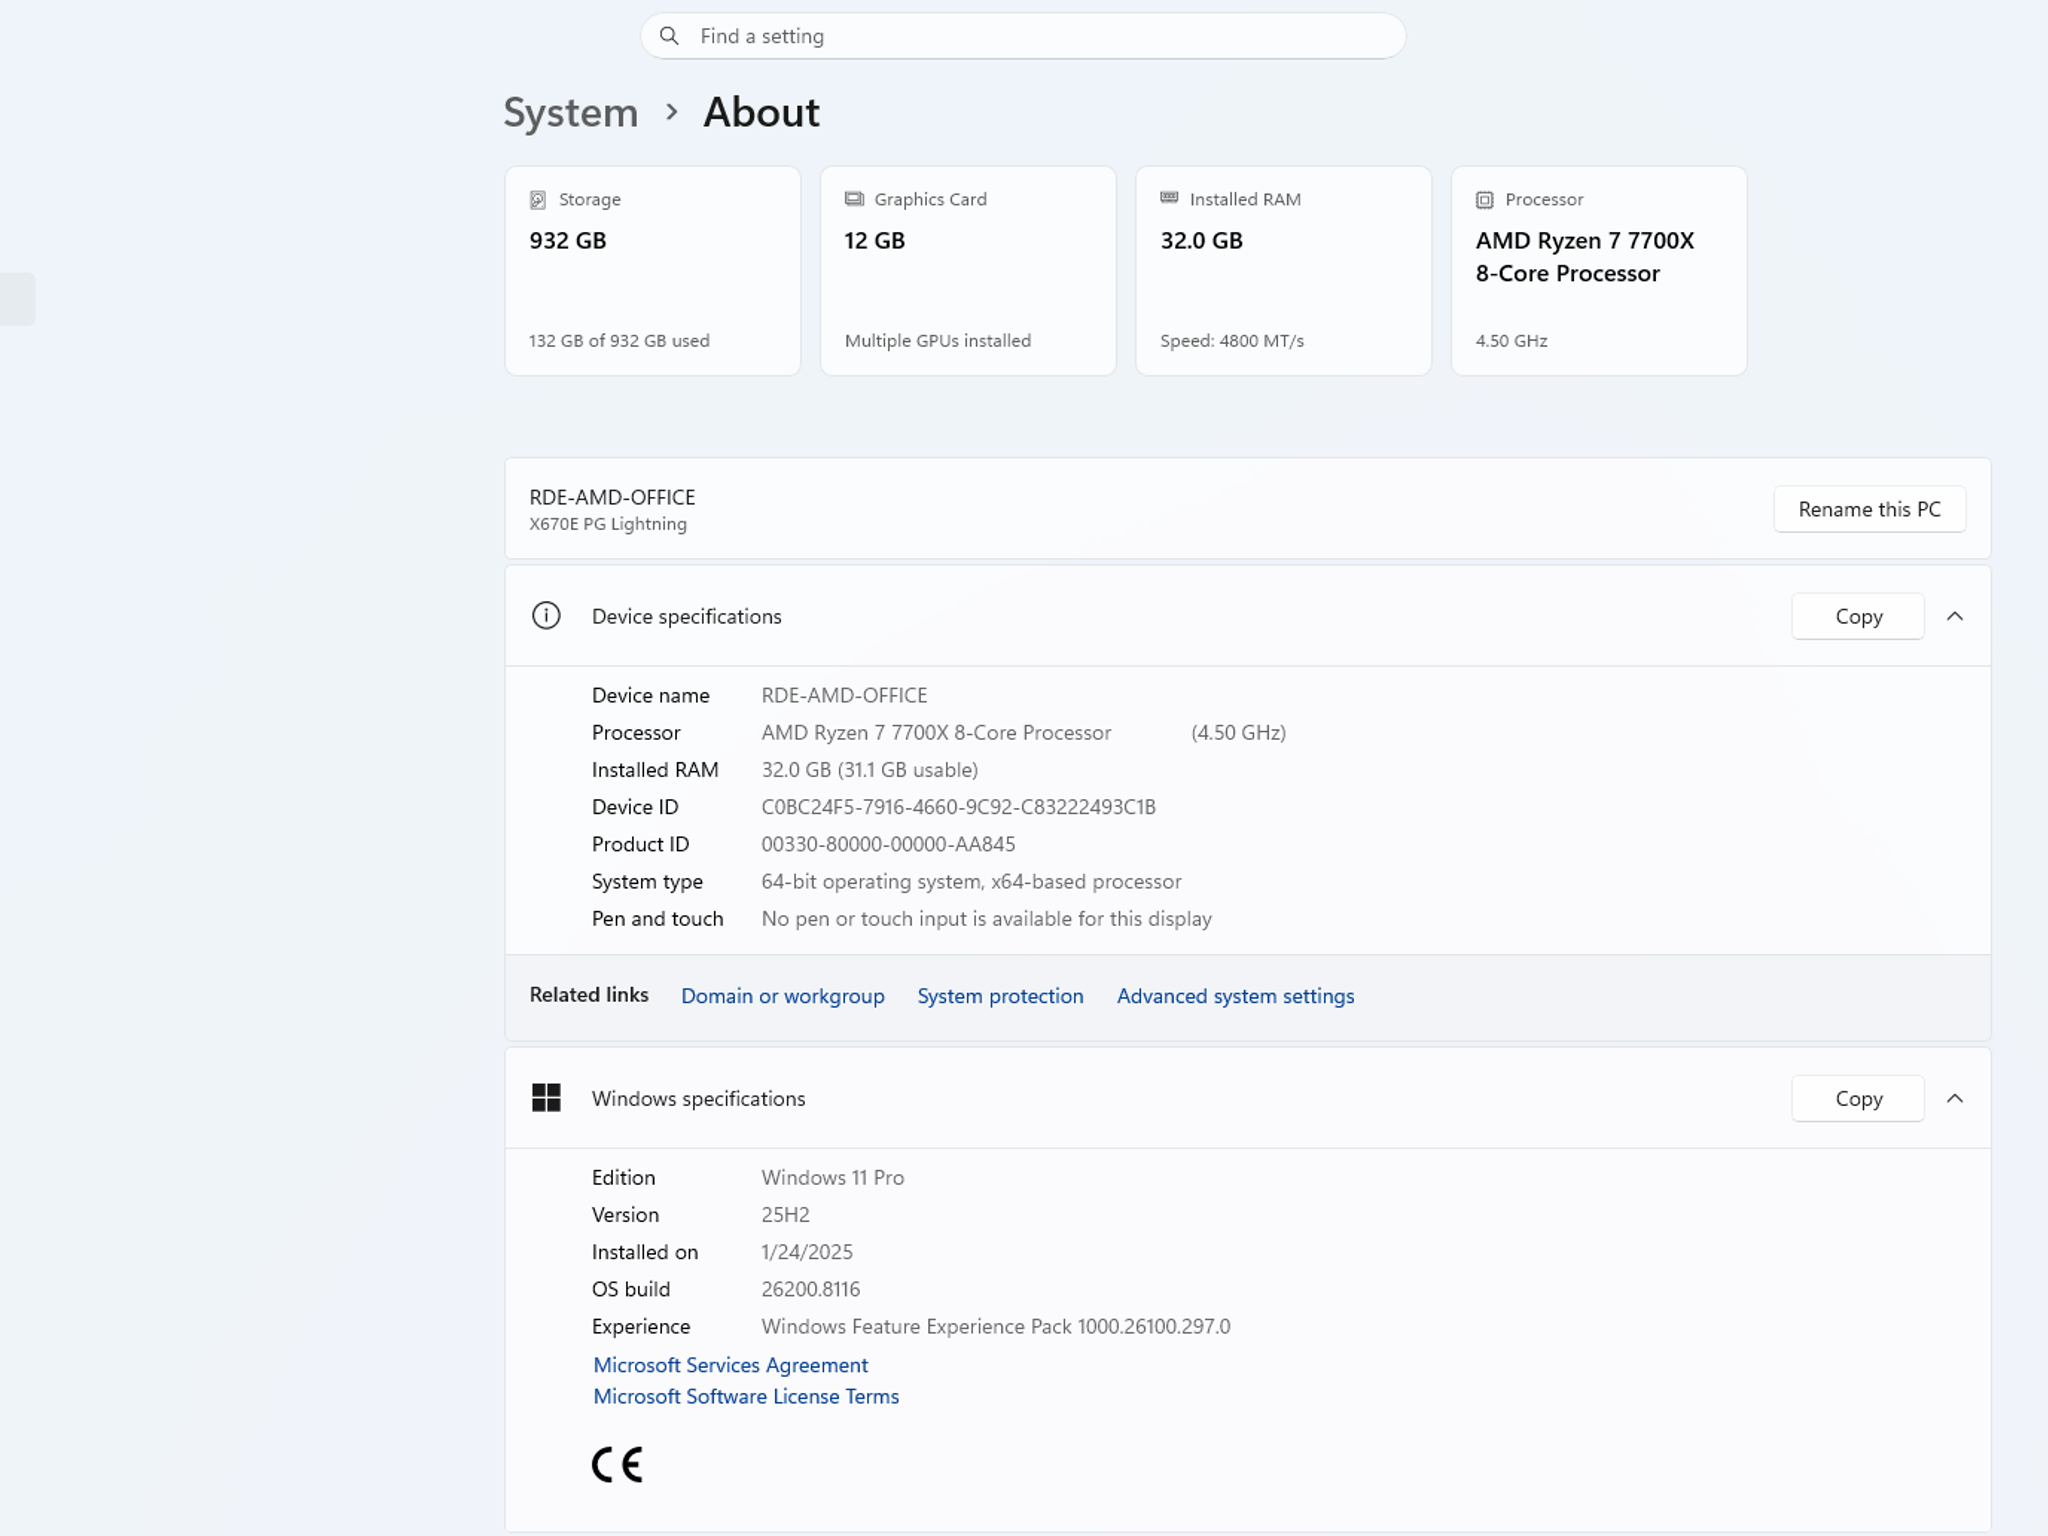Click the search magnifier icon

tap(669, 36)
